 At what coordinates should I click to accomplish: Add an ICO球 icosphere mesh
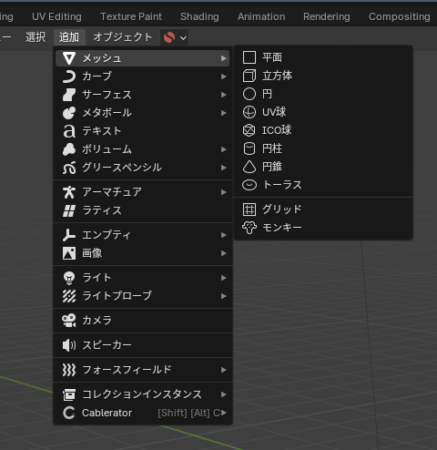pos(323,130)
